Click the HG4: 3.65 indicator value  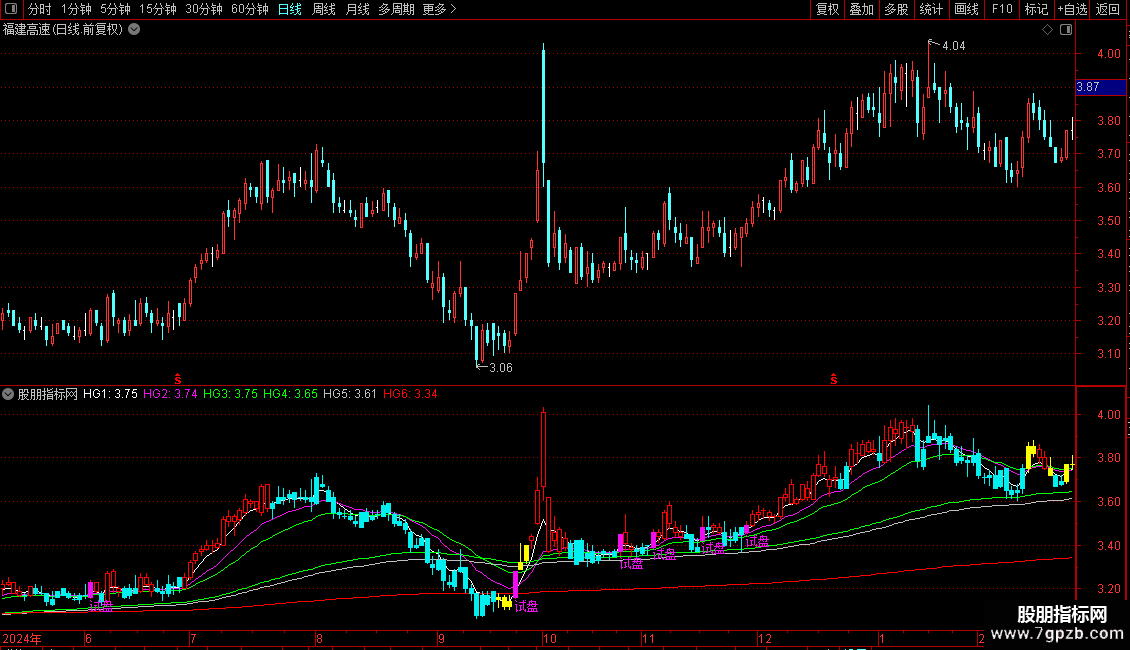tap(290, 394)
